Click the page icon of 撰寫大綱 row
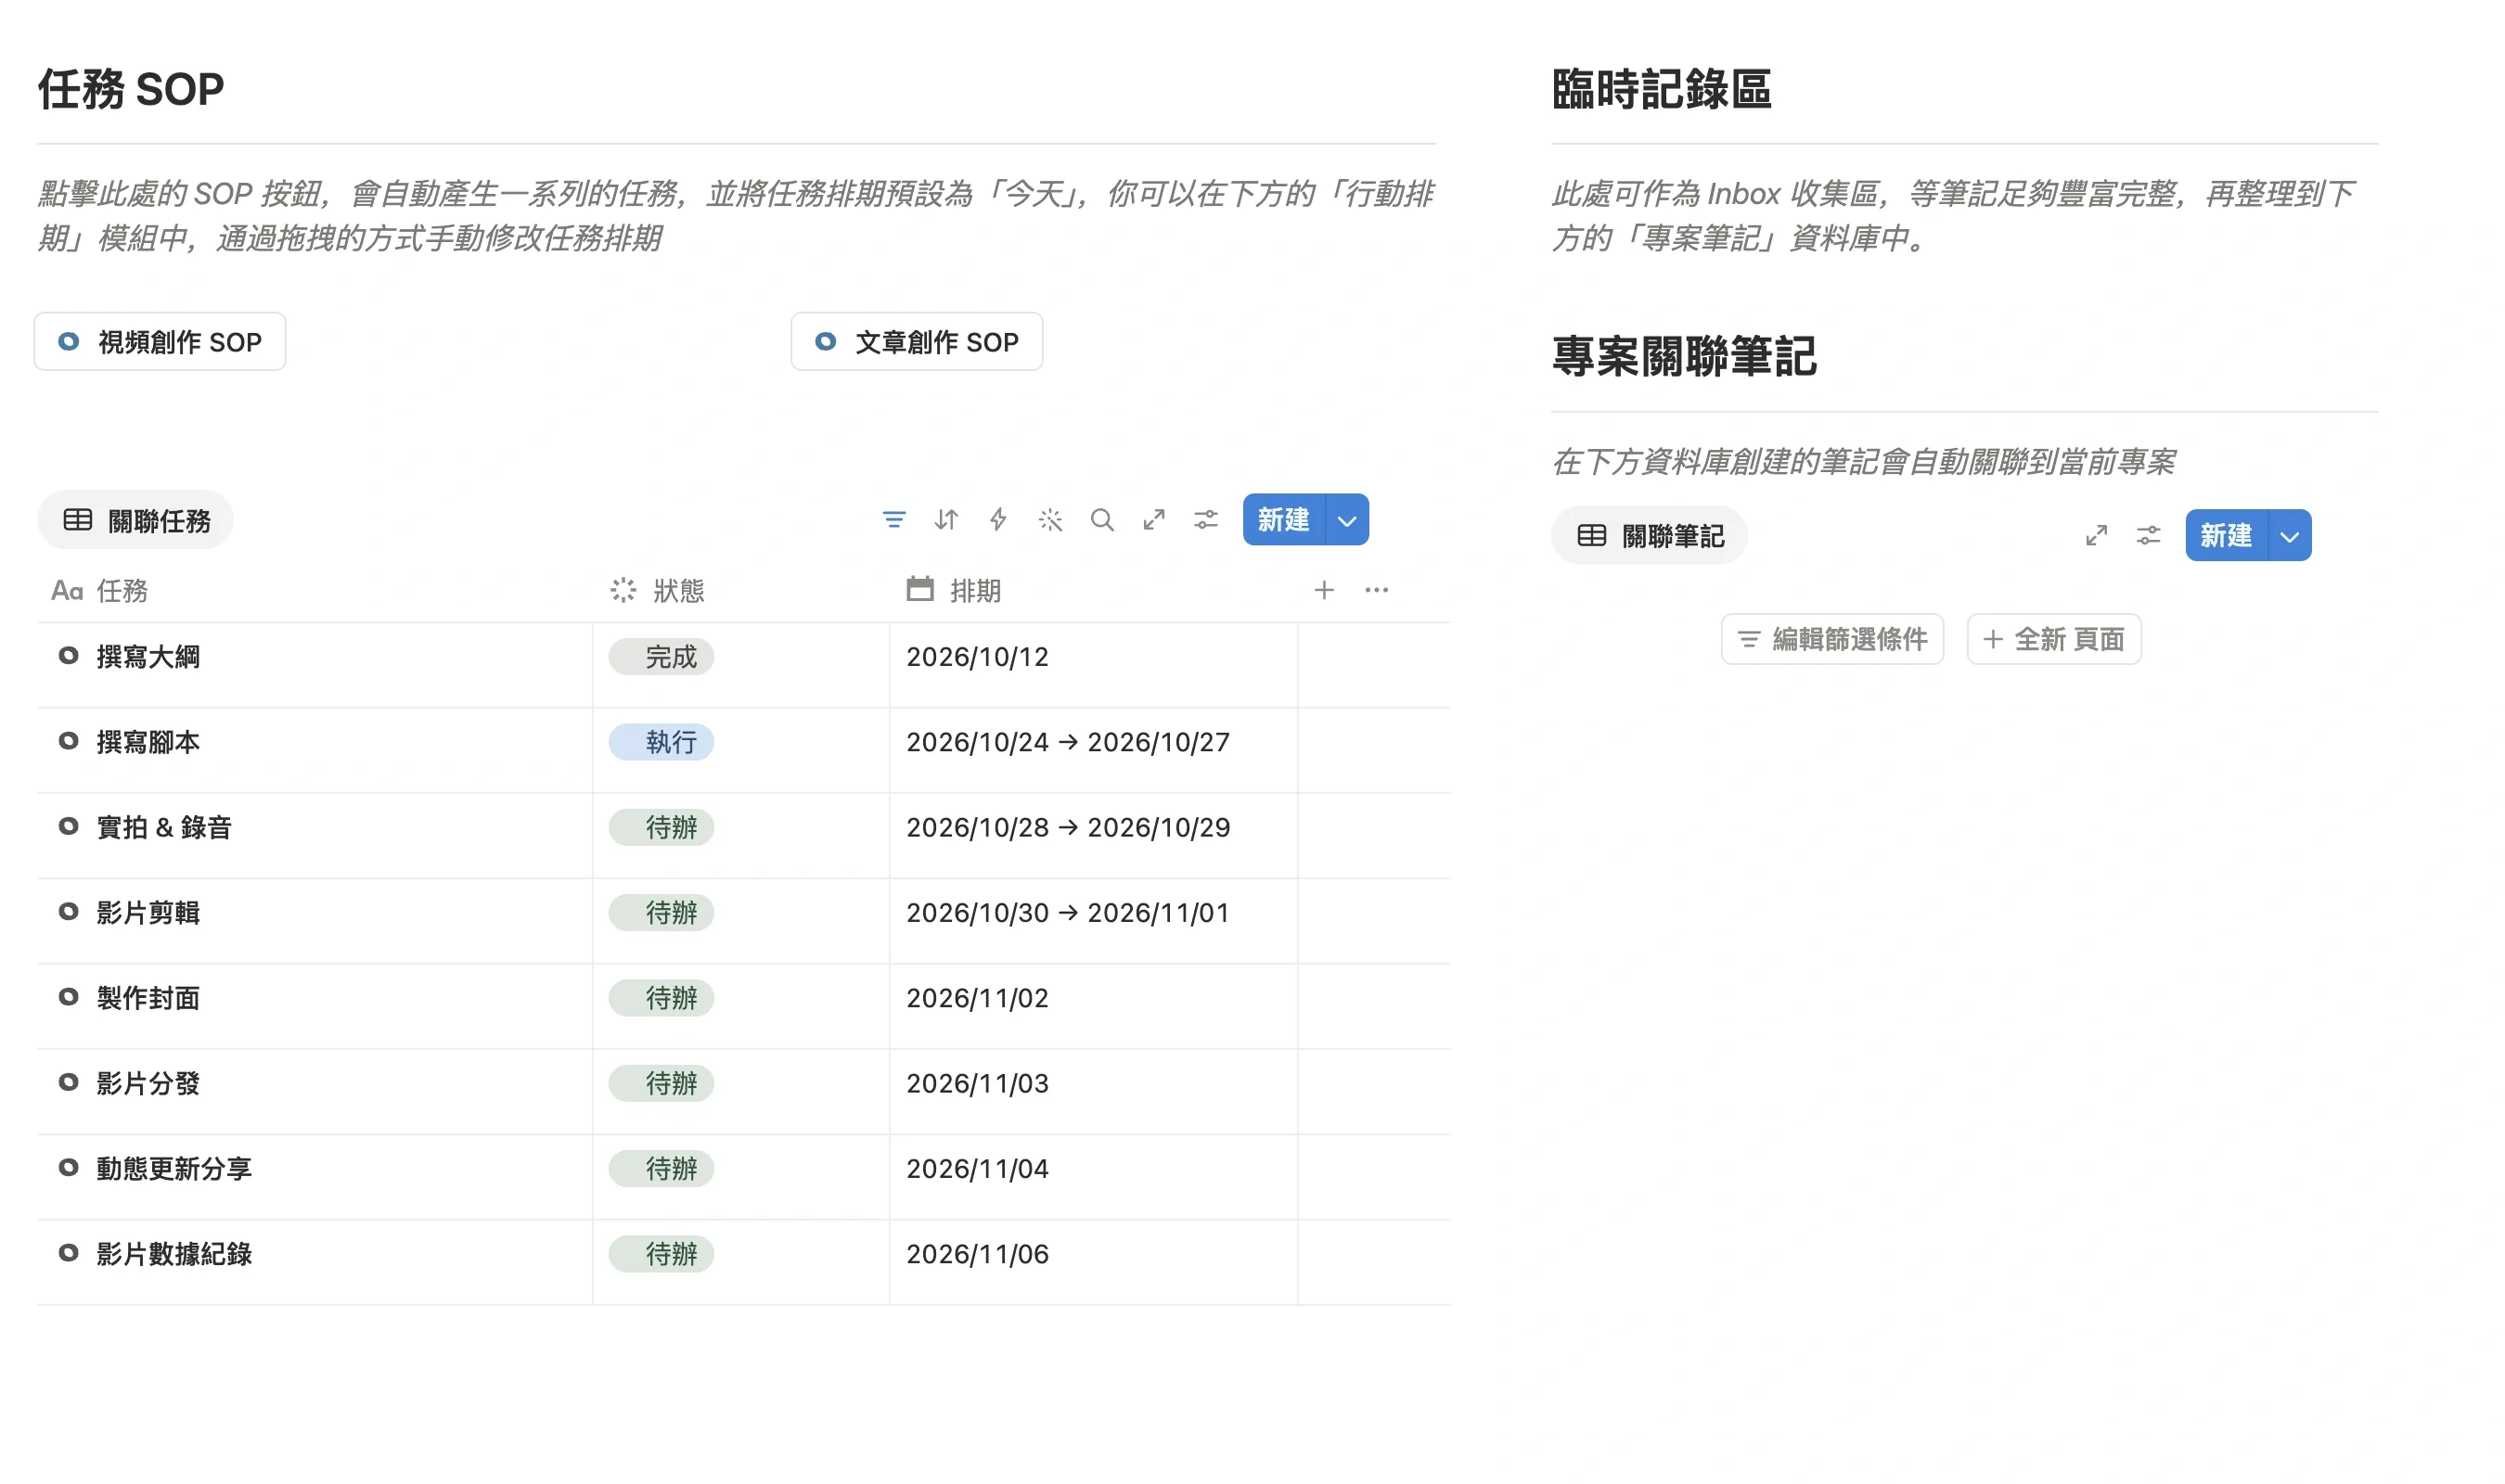The height and width of the screenshot is (1484, 2505). coord(68,656)
